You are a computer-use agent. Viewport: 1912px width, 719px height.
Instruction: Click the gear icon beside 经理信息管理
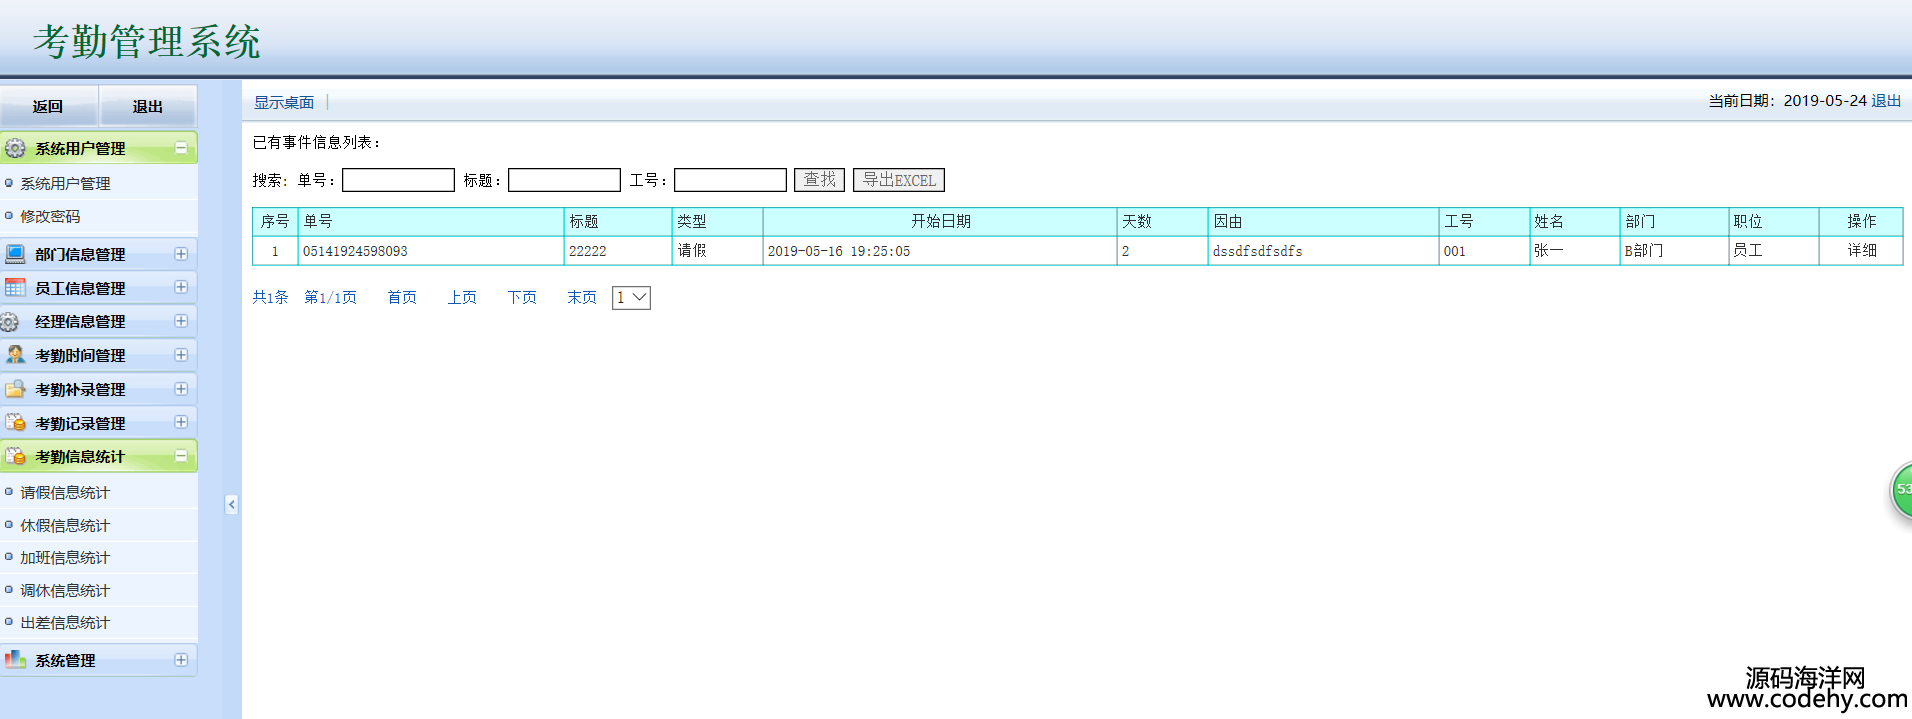(x=11, y=322)
